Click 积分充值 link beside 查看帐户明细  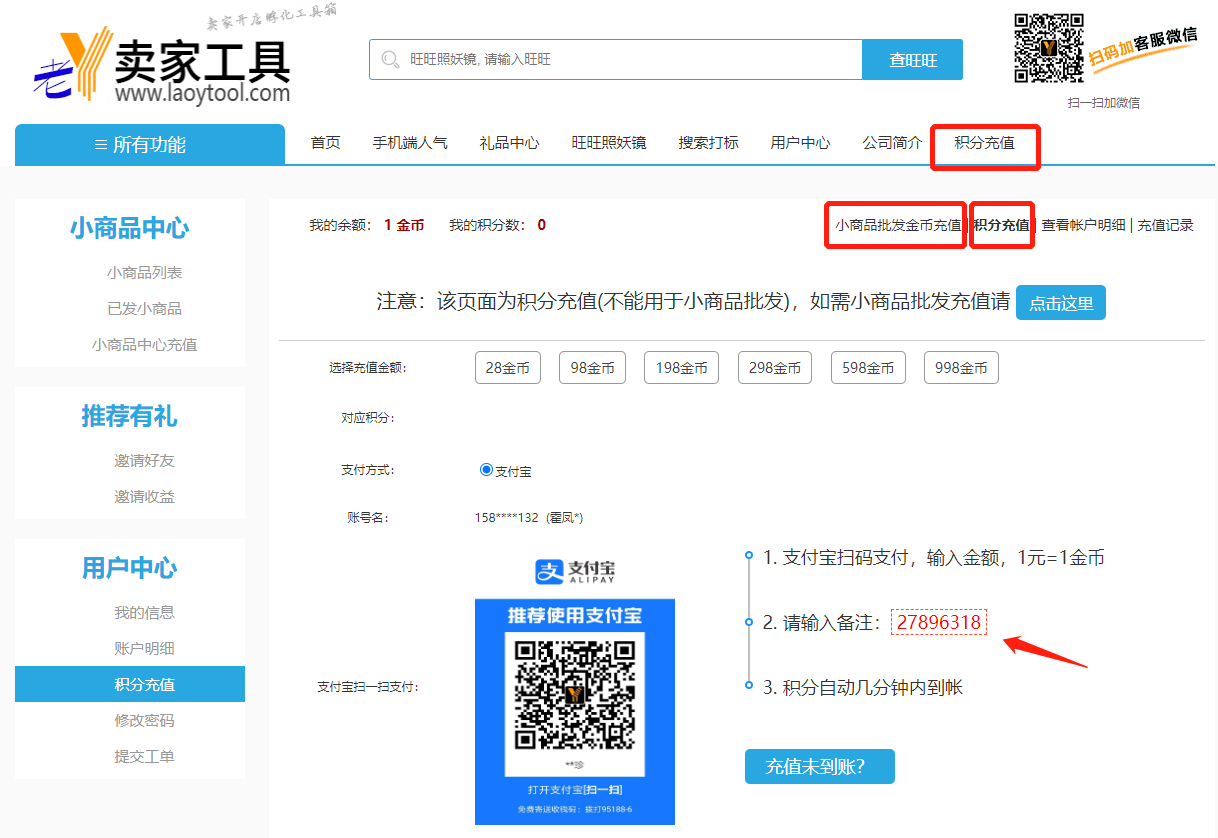(1002, 225)
